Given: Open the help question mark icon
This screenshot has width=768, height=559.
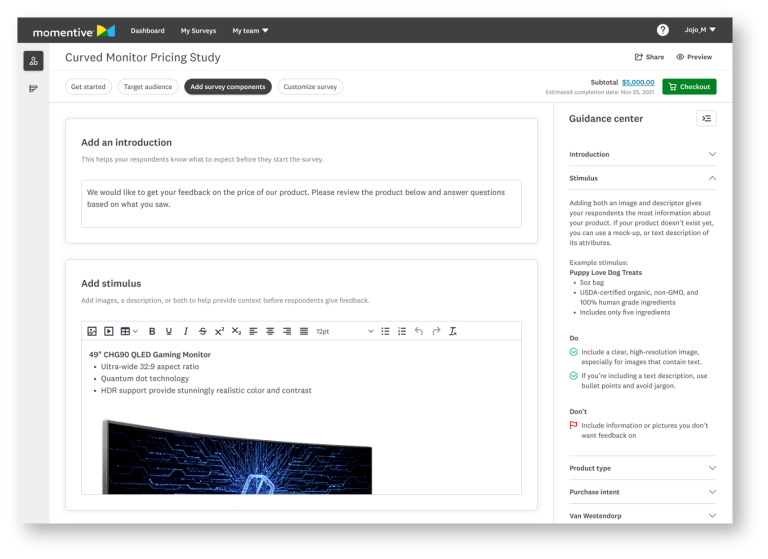Looking at the screenshot, I should [x=662, y=30].
